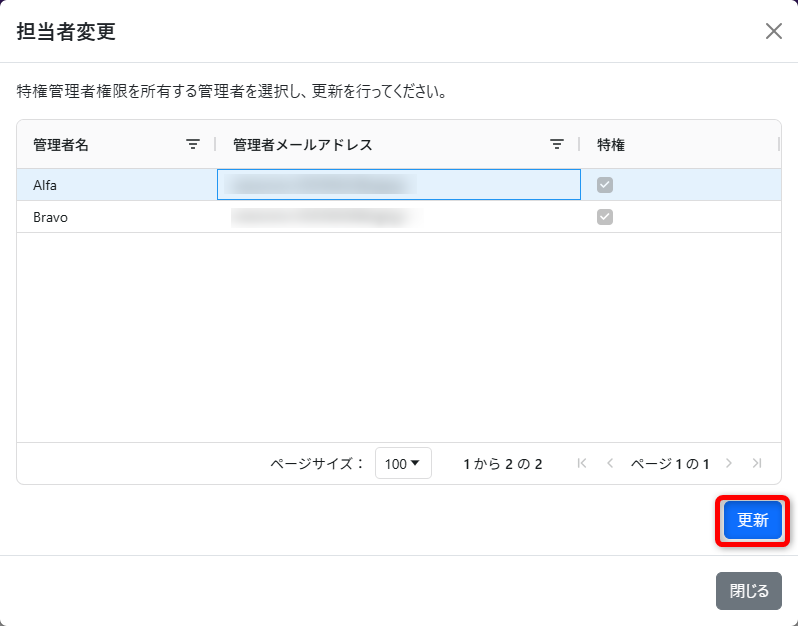
Task: Select the Alfa administrator name cell
Action: click(117, 185)
